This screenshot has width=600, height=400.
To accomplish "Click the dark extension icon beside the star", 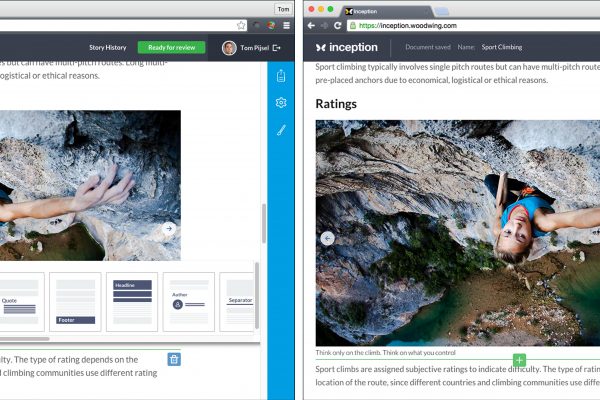I will pos(257,25).
